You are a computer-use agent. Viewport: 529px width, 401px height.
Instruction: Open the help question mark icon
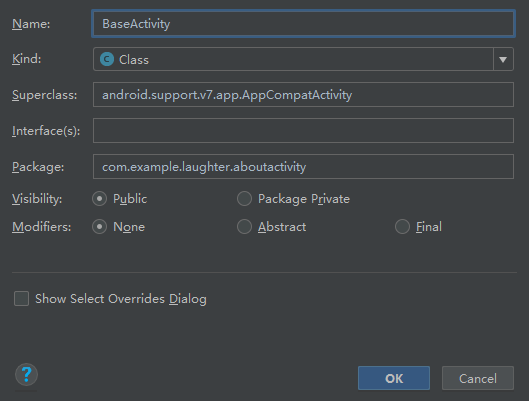(x=26, y=375)
